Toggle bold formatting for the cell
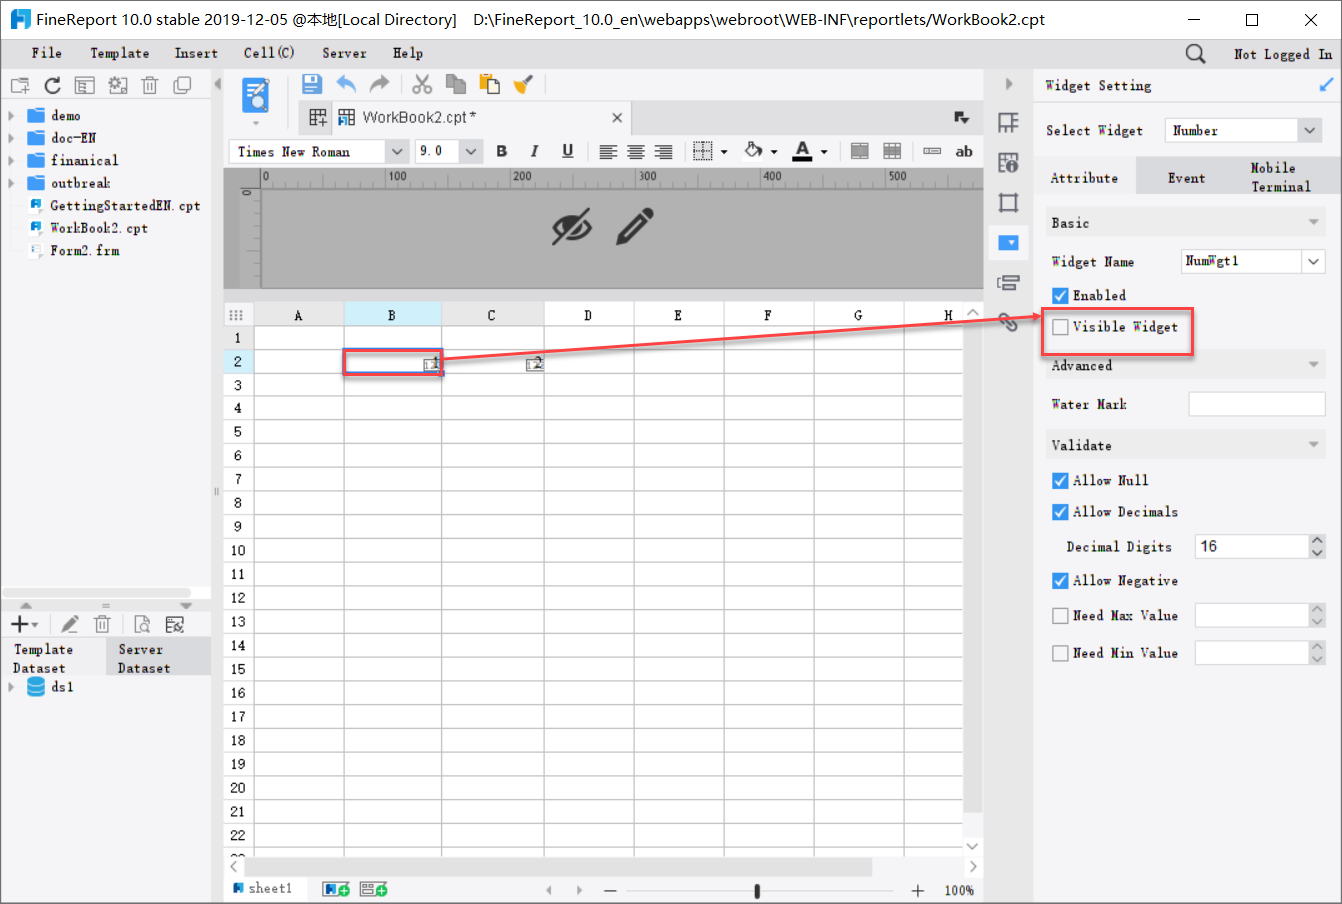 point(501,151)
